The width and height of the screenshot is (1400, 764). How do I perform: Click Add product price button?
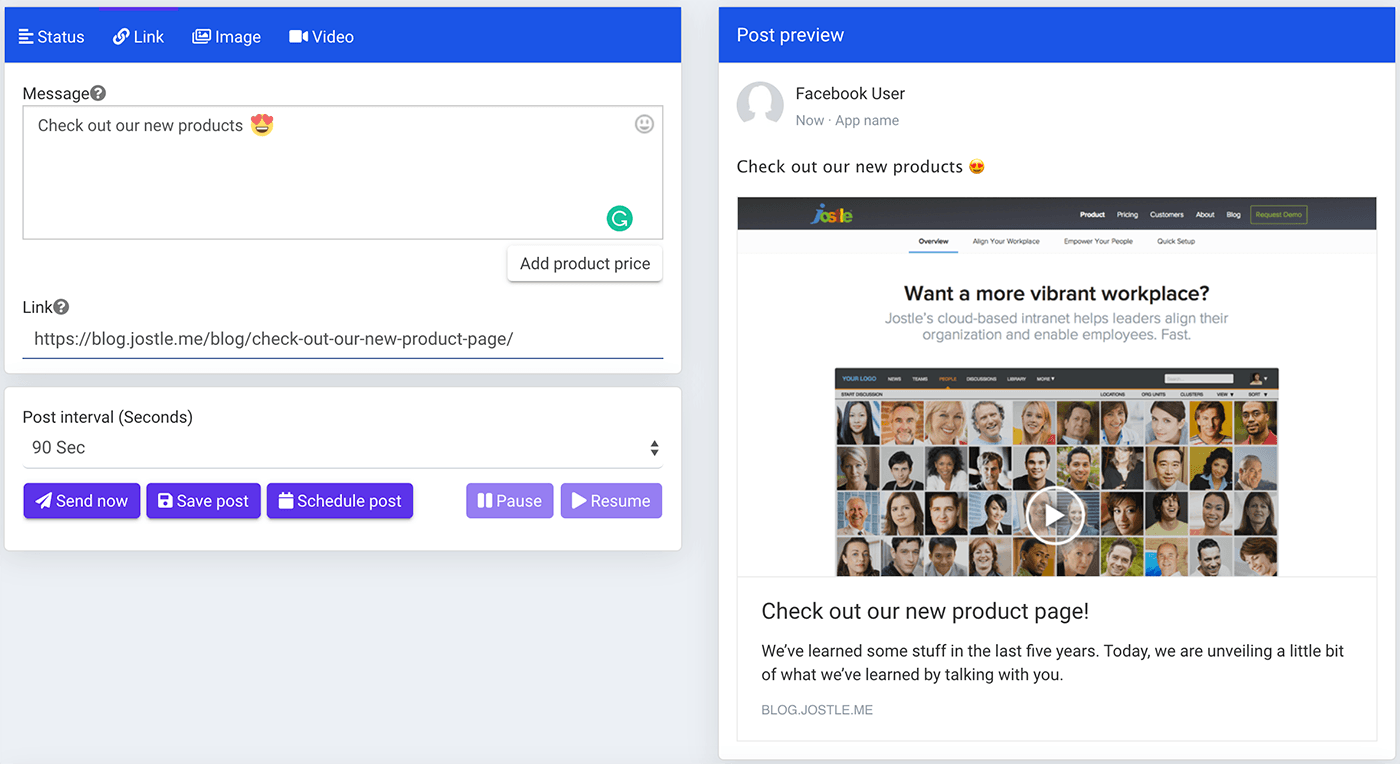[x=585, y=264]
